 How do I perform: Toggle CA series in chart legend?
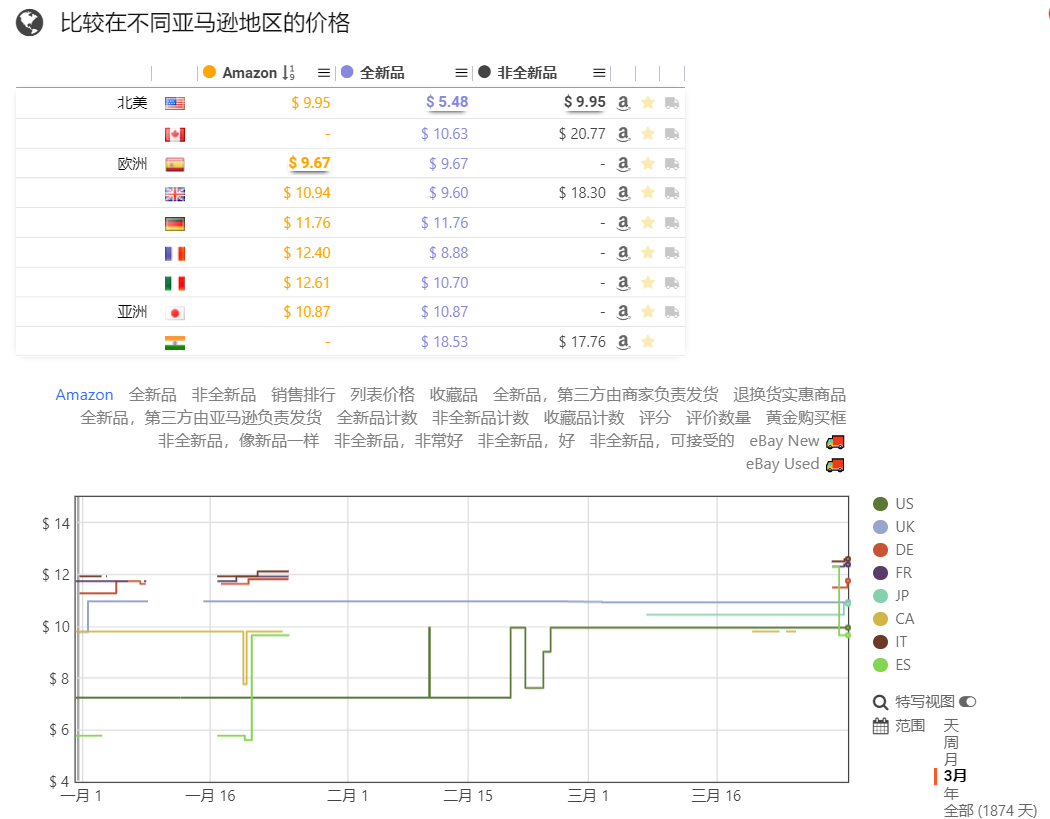point(893,619)
